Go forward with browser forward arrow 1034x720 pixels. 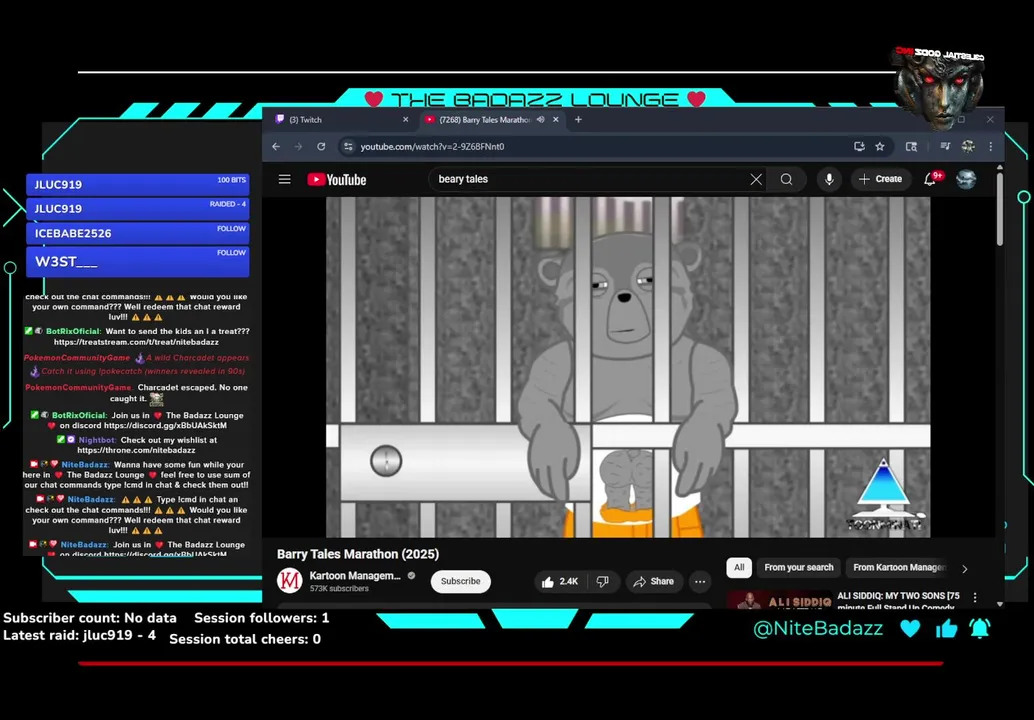point(298,146)
